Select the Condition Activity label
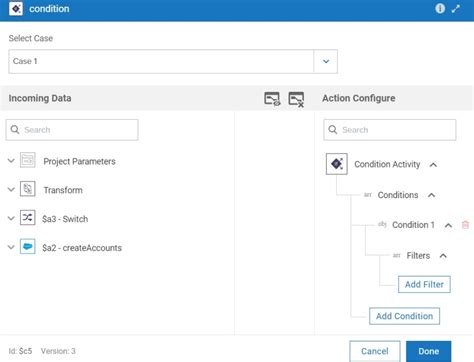Screen dimensions: 474x362 [387, 164]
